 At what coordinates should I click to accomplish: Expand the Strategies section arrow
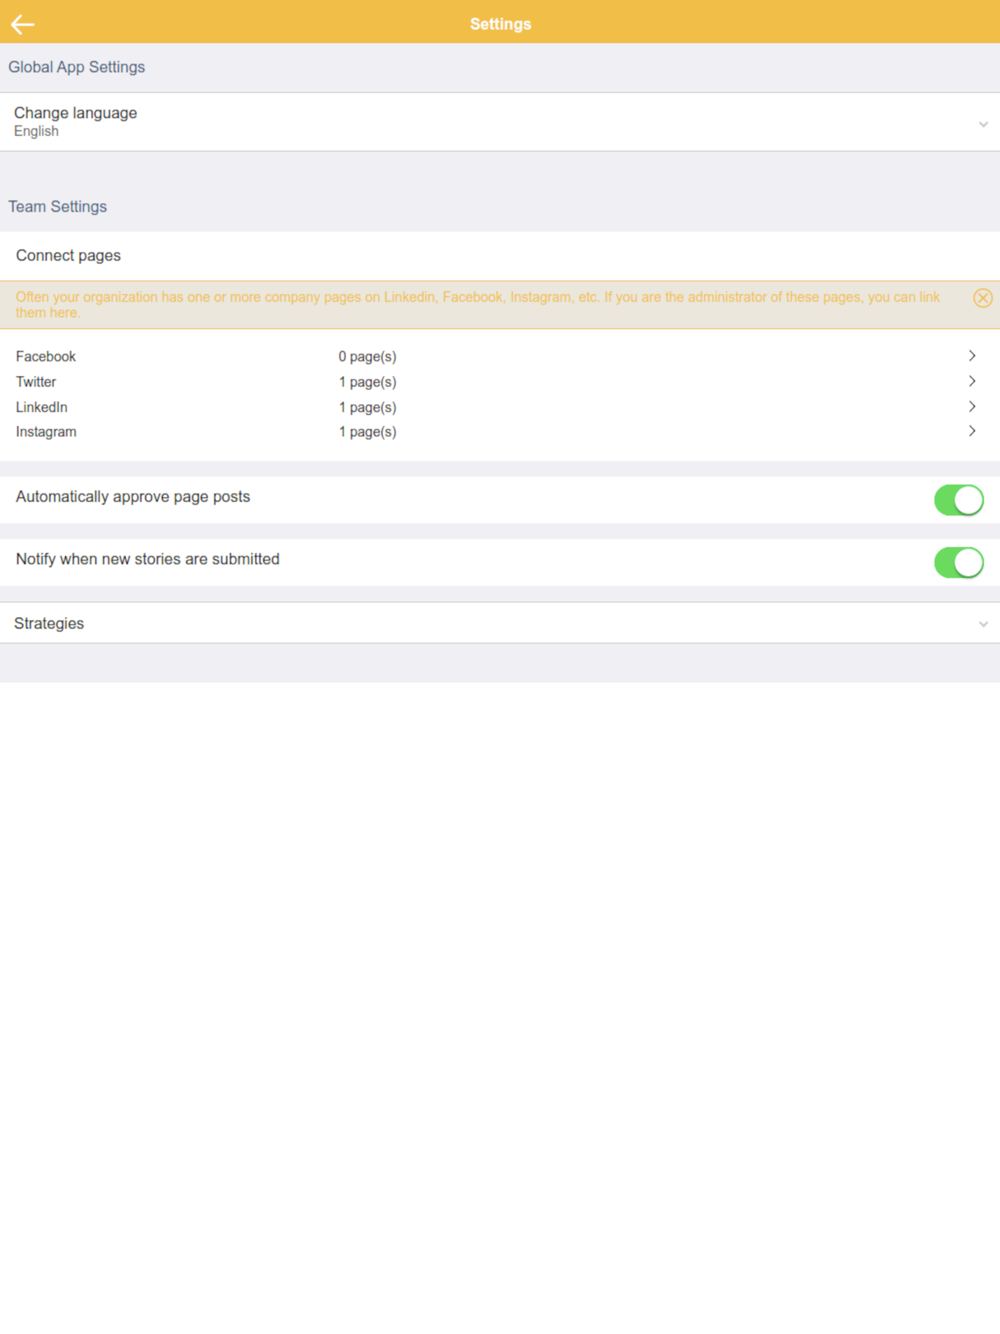tap(983, 624)
